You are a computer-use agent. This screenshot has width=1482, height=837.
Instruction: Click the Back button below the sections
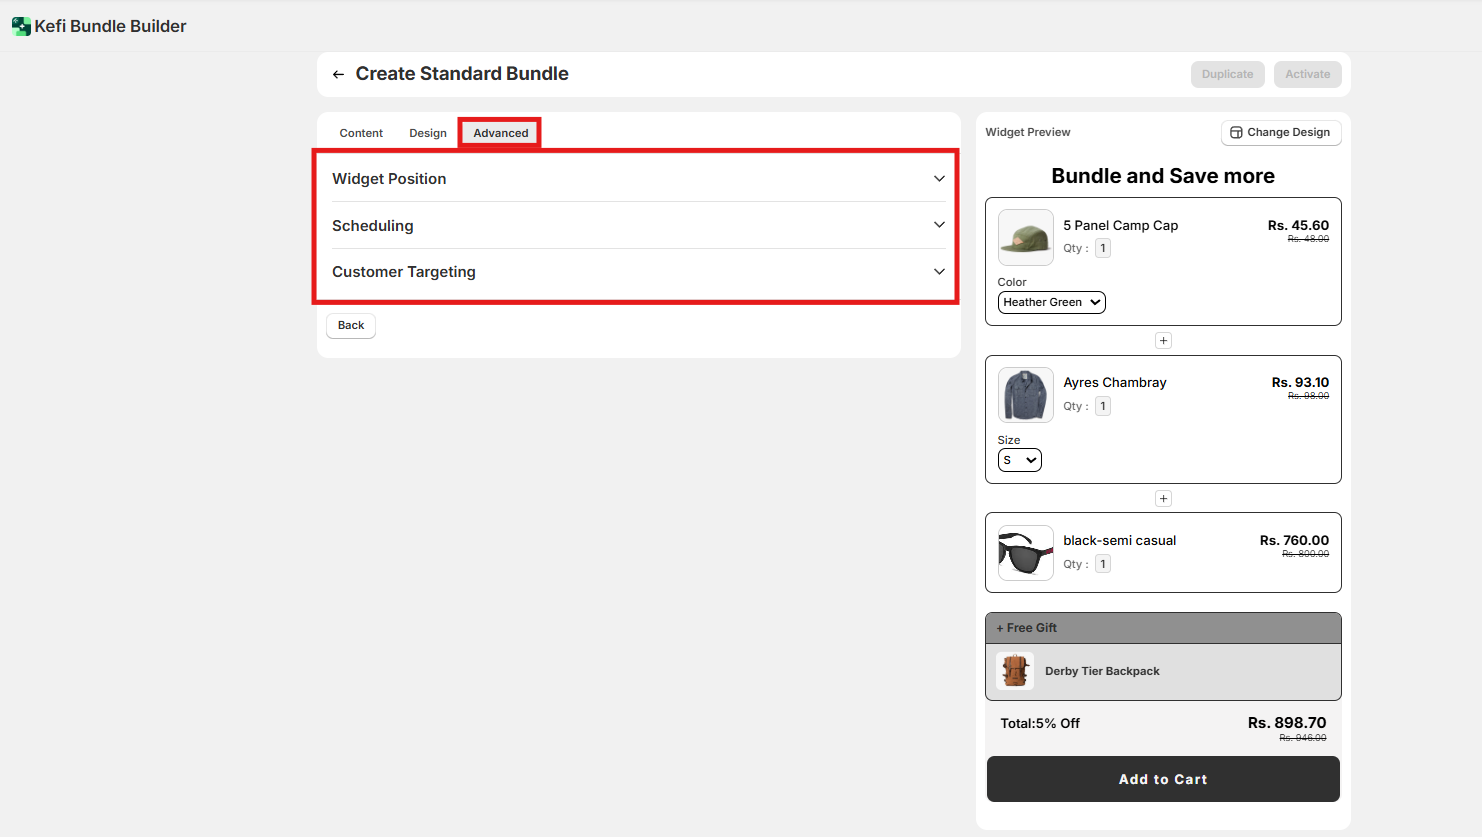(x=351, y=325)
